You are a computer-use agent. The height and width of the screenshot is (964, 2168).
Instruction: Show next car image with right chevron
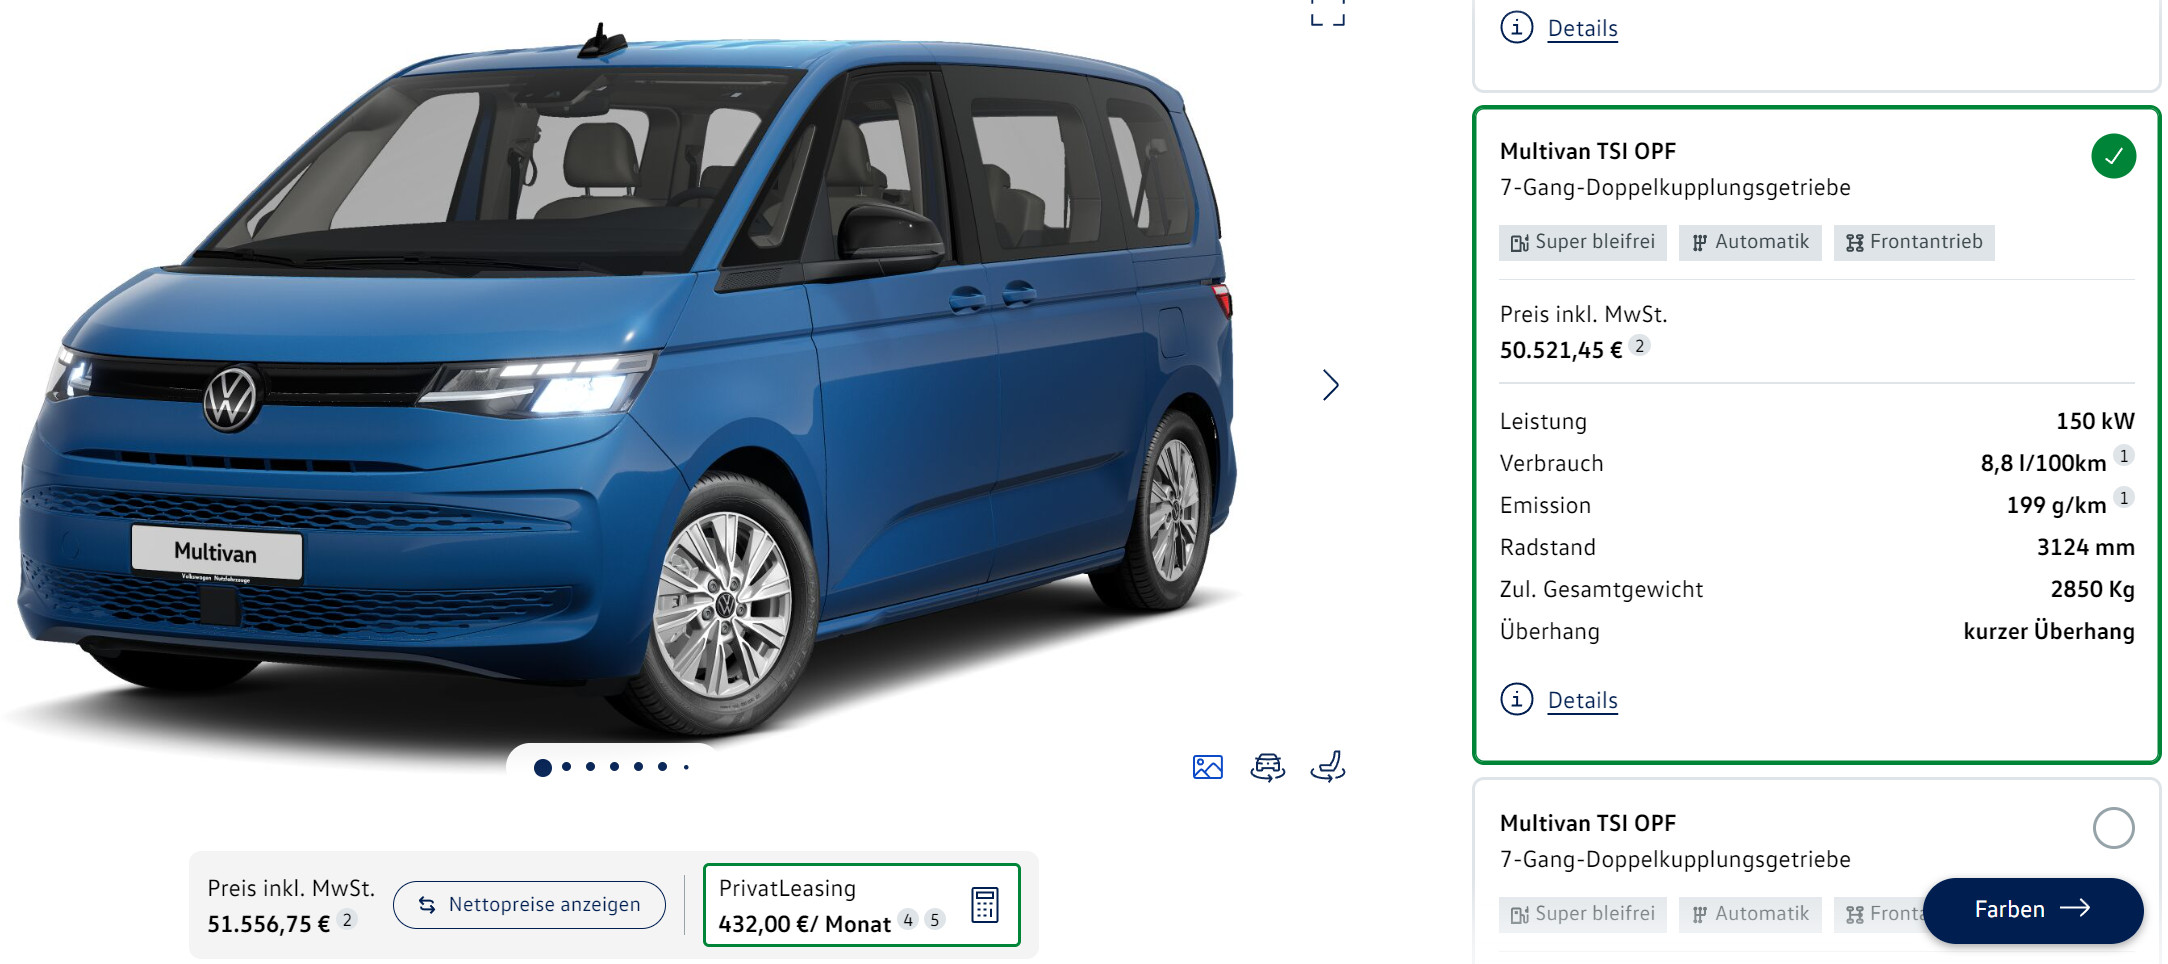tap(1330, 385)
